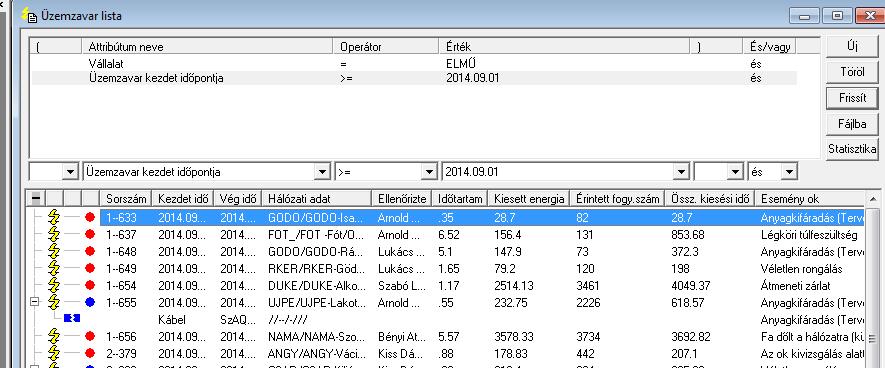This screenshot has width=885, height=368.
Task: Sort by Össz. kiesési idő column header
Action: (x=709, y=199)
